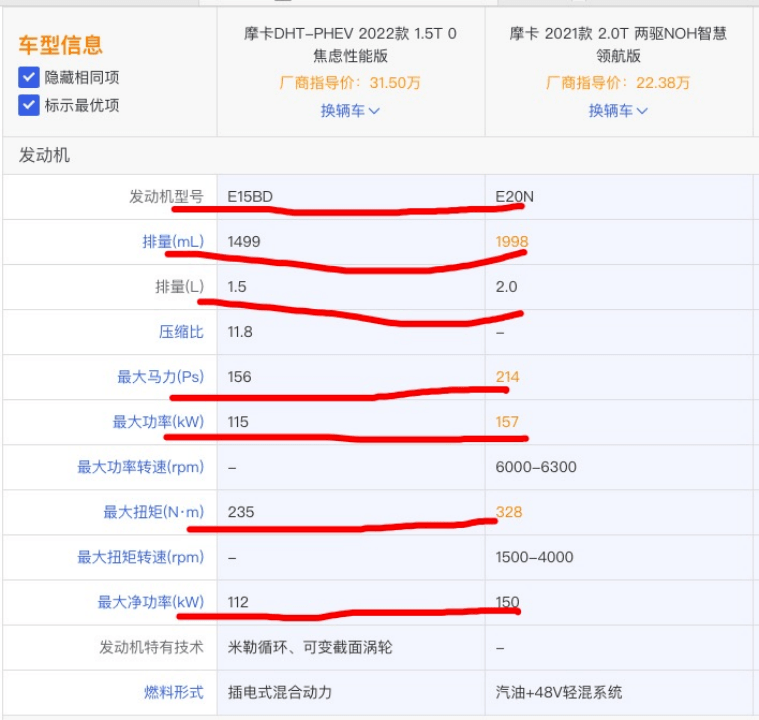
Task: Click the 发动机特有技术 row label
Action: tap(152, 647)
